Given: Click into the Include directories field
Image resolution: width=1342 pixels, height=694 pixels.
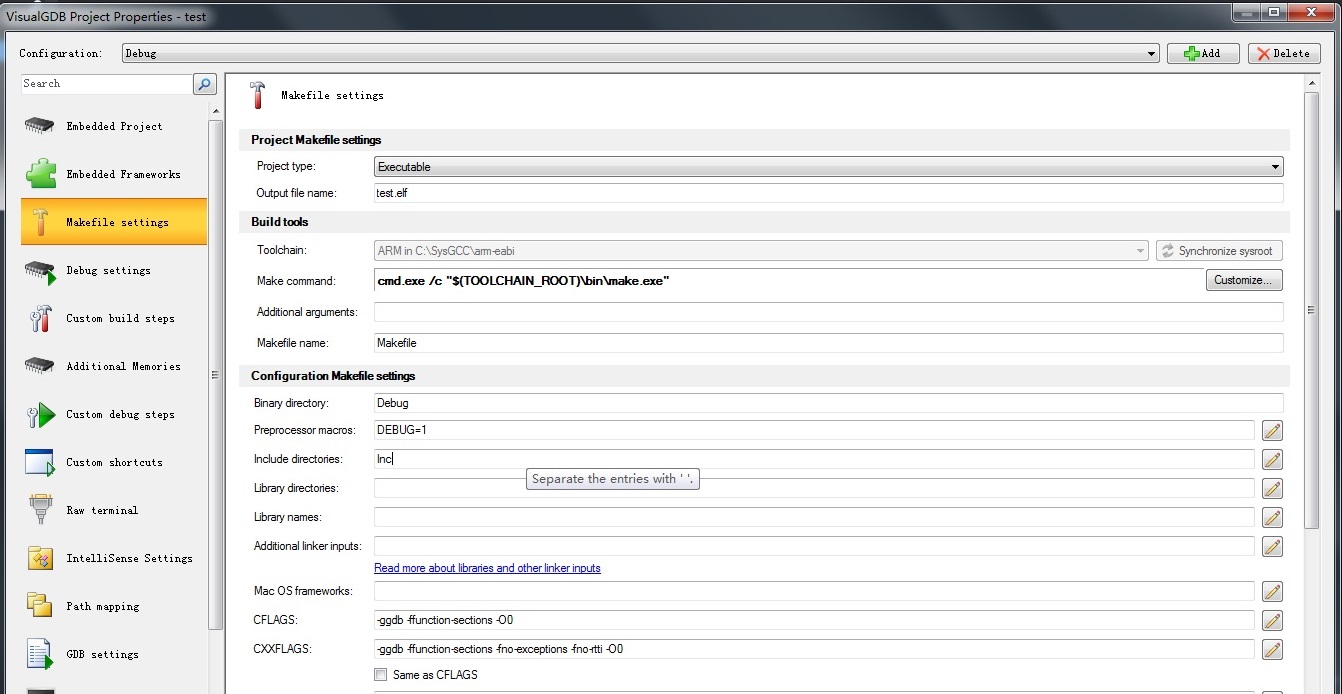Looking at the screenshot, I should click(x=814, y=459).
